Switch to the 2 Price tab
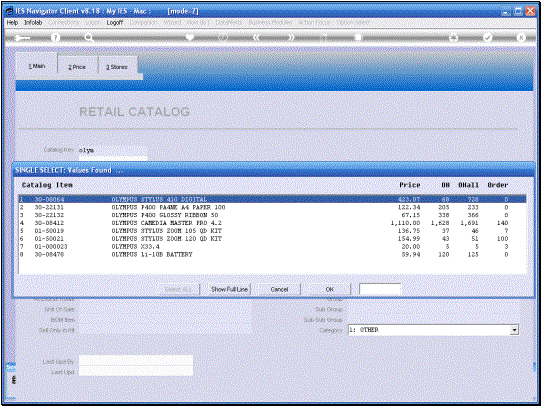The height and width of the screenshot is (406, 541). pyautogui.click(x=77, y=67)
